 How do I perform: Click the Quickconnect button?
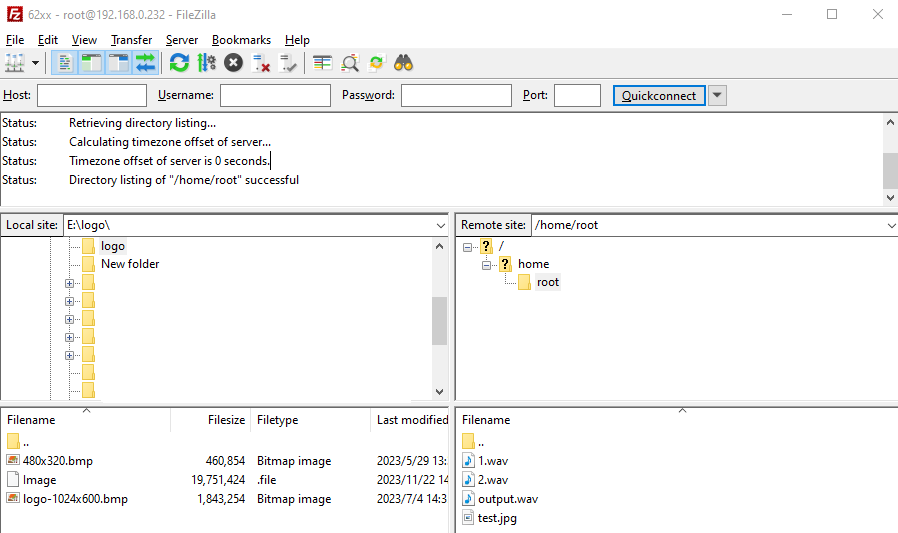tap(659, 96)
